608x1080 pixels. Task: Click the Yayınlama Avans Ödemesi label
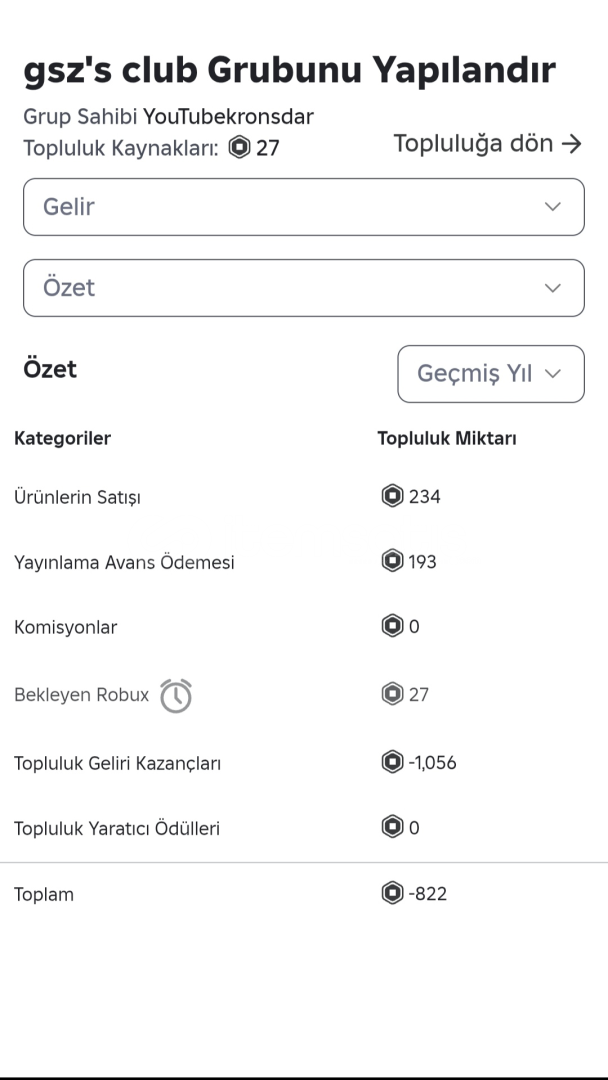click(x=124, y=562)
